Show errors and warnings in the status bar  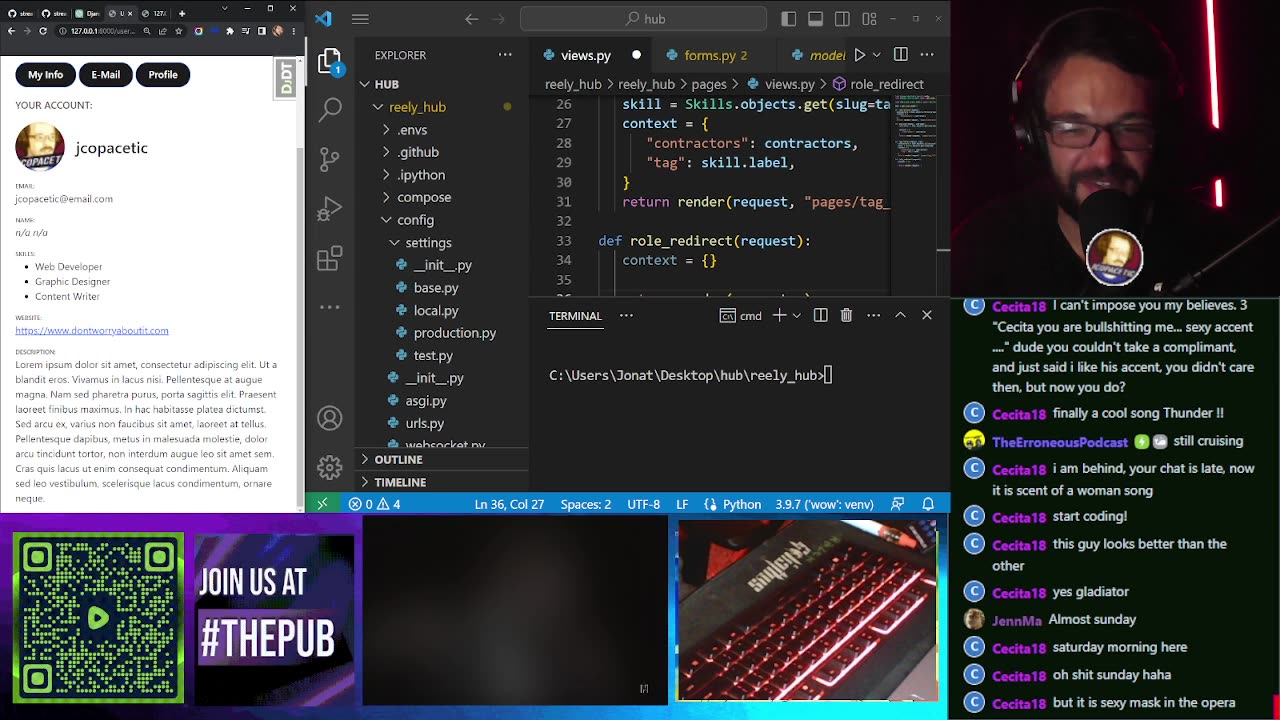pos(375,504)
